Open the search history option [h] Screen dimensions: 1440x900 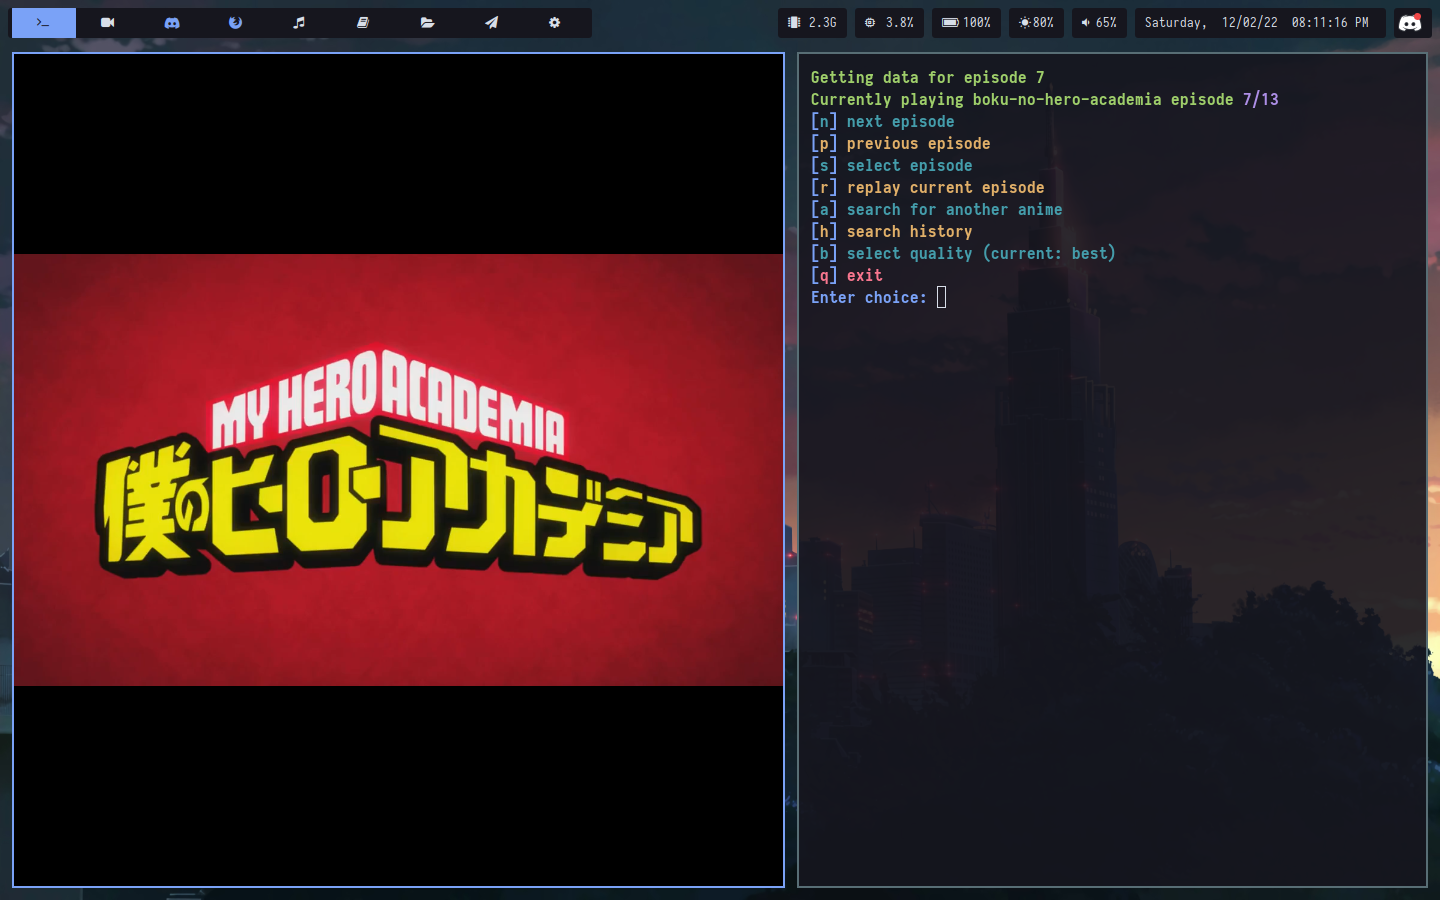click(x=891, y=231)
